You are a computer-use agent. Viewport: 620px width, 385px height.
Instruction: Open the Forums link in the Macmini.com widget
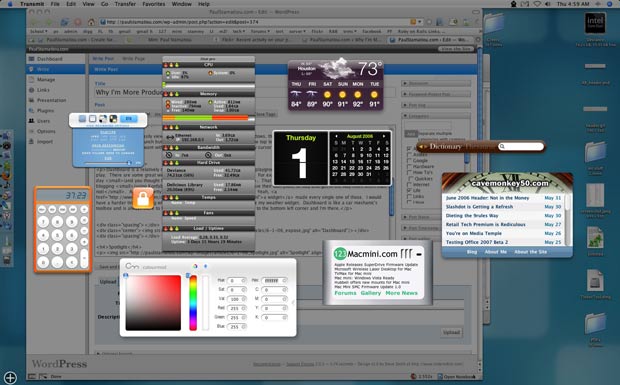(x=345, y=293)
